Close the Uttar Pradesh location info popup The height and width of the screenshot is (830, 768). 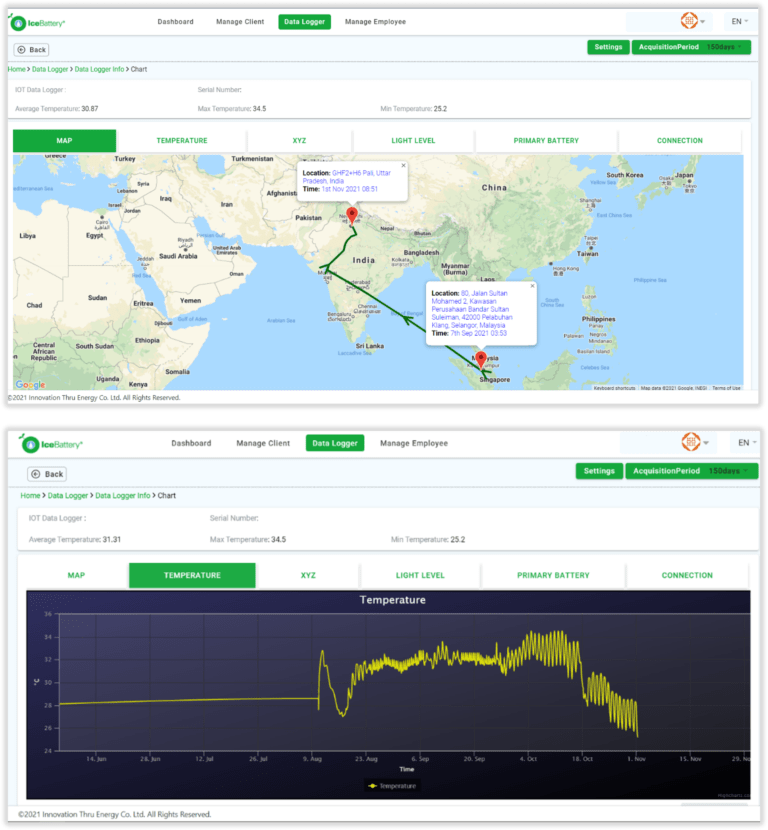(403, 166)
